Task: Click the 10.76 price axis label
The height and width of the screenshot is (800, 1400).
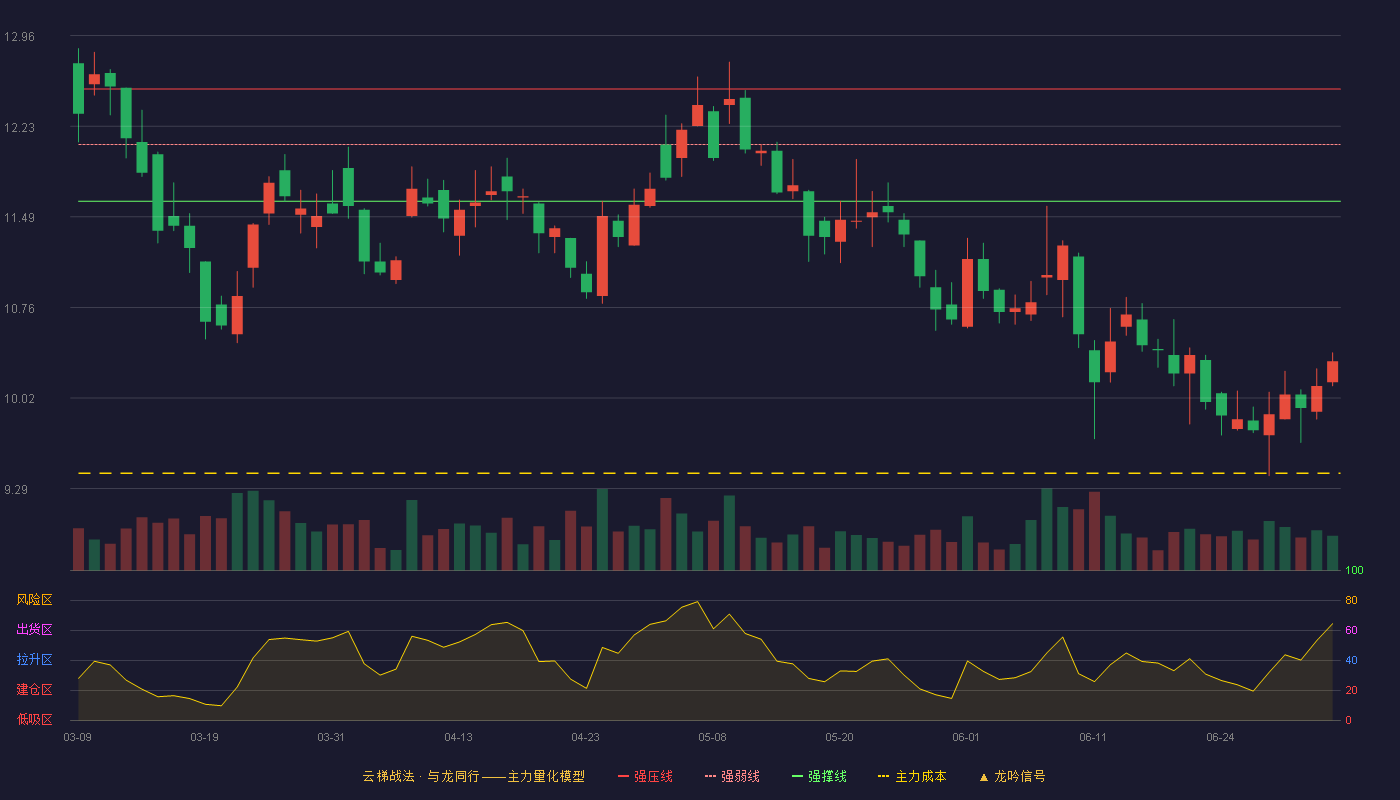Action: (19, 309)
